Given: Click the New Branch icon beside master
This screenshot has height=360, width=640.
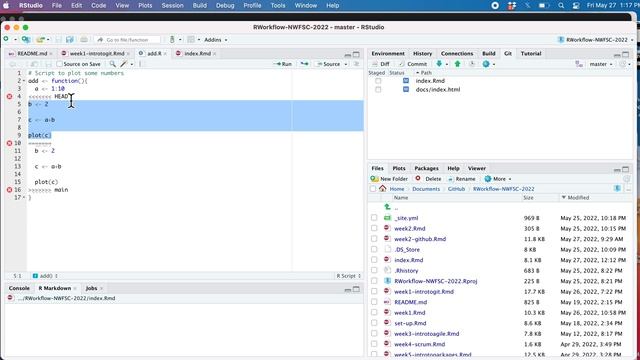Looking at the screenshot, I should point(579,64).
